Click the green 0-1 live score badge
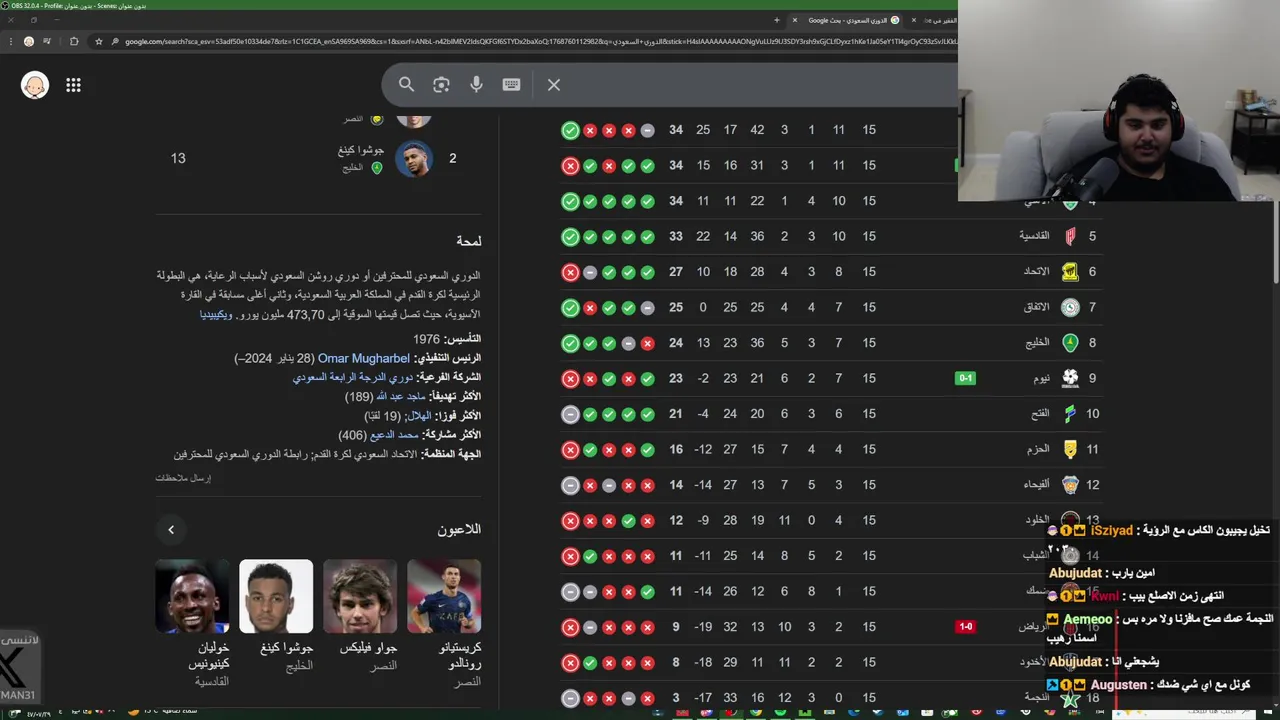1280x720 pixels. pyautogui.click(x=965, y=378)
